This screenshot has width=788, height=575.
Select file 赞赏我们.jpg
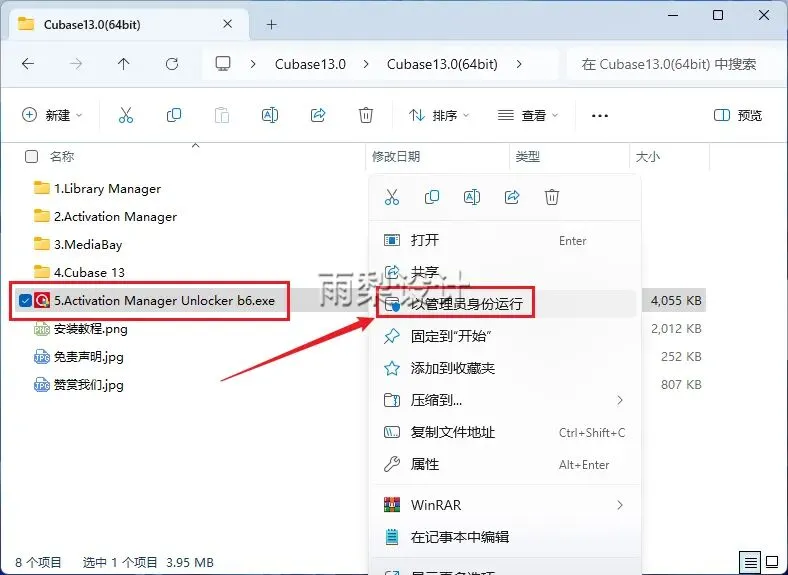tap(88, 385)
